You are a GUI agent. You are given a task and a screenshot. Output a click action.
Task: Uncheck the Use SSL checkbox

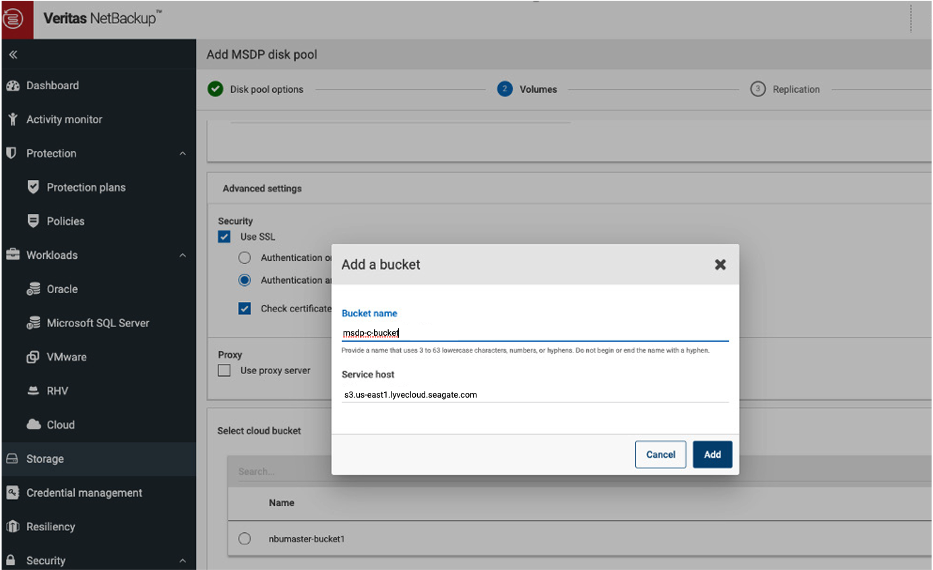pyautogui.click(x=224, y=237)
